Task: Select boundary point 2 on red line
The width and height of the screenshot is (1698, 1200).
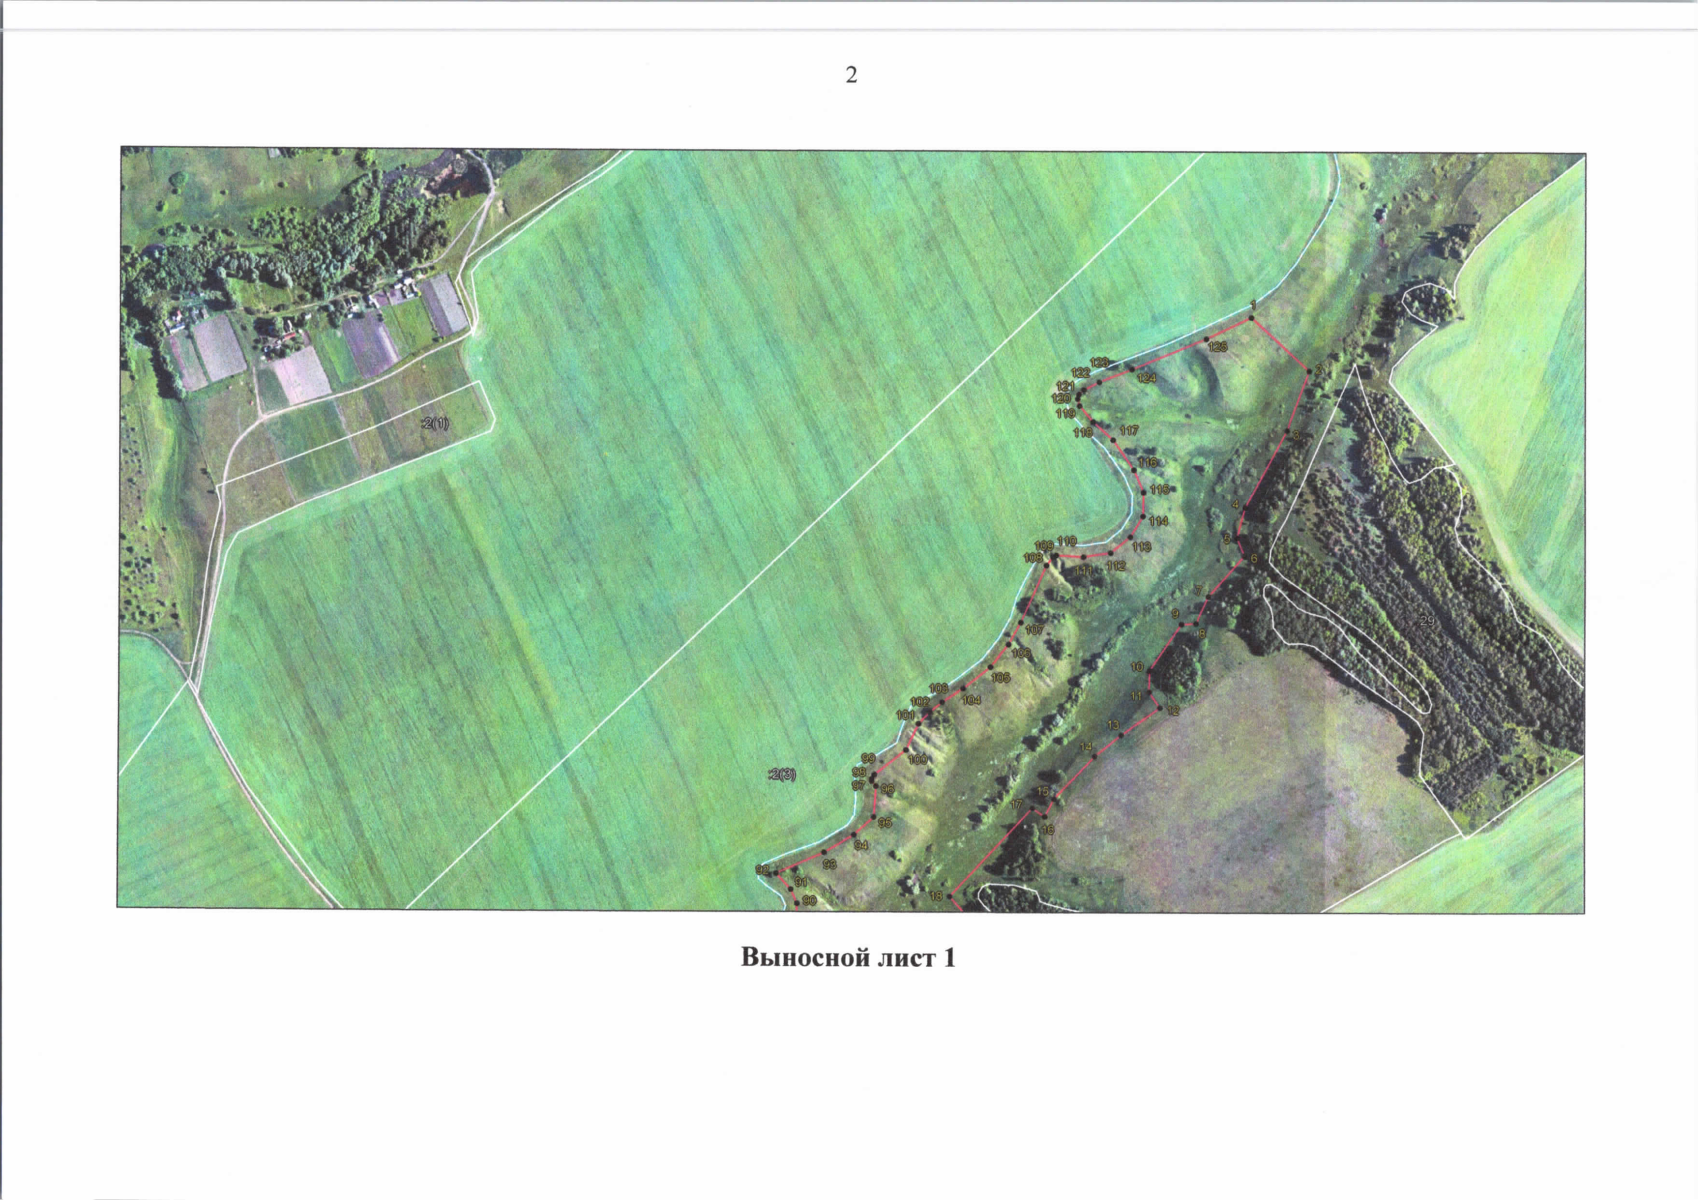Action: pyautogui.click(x=1309, y=372)
